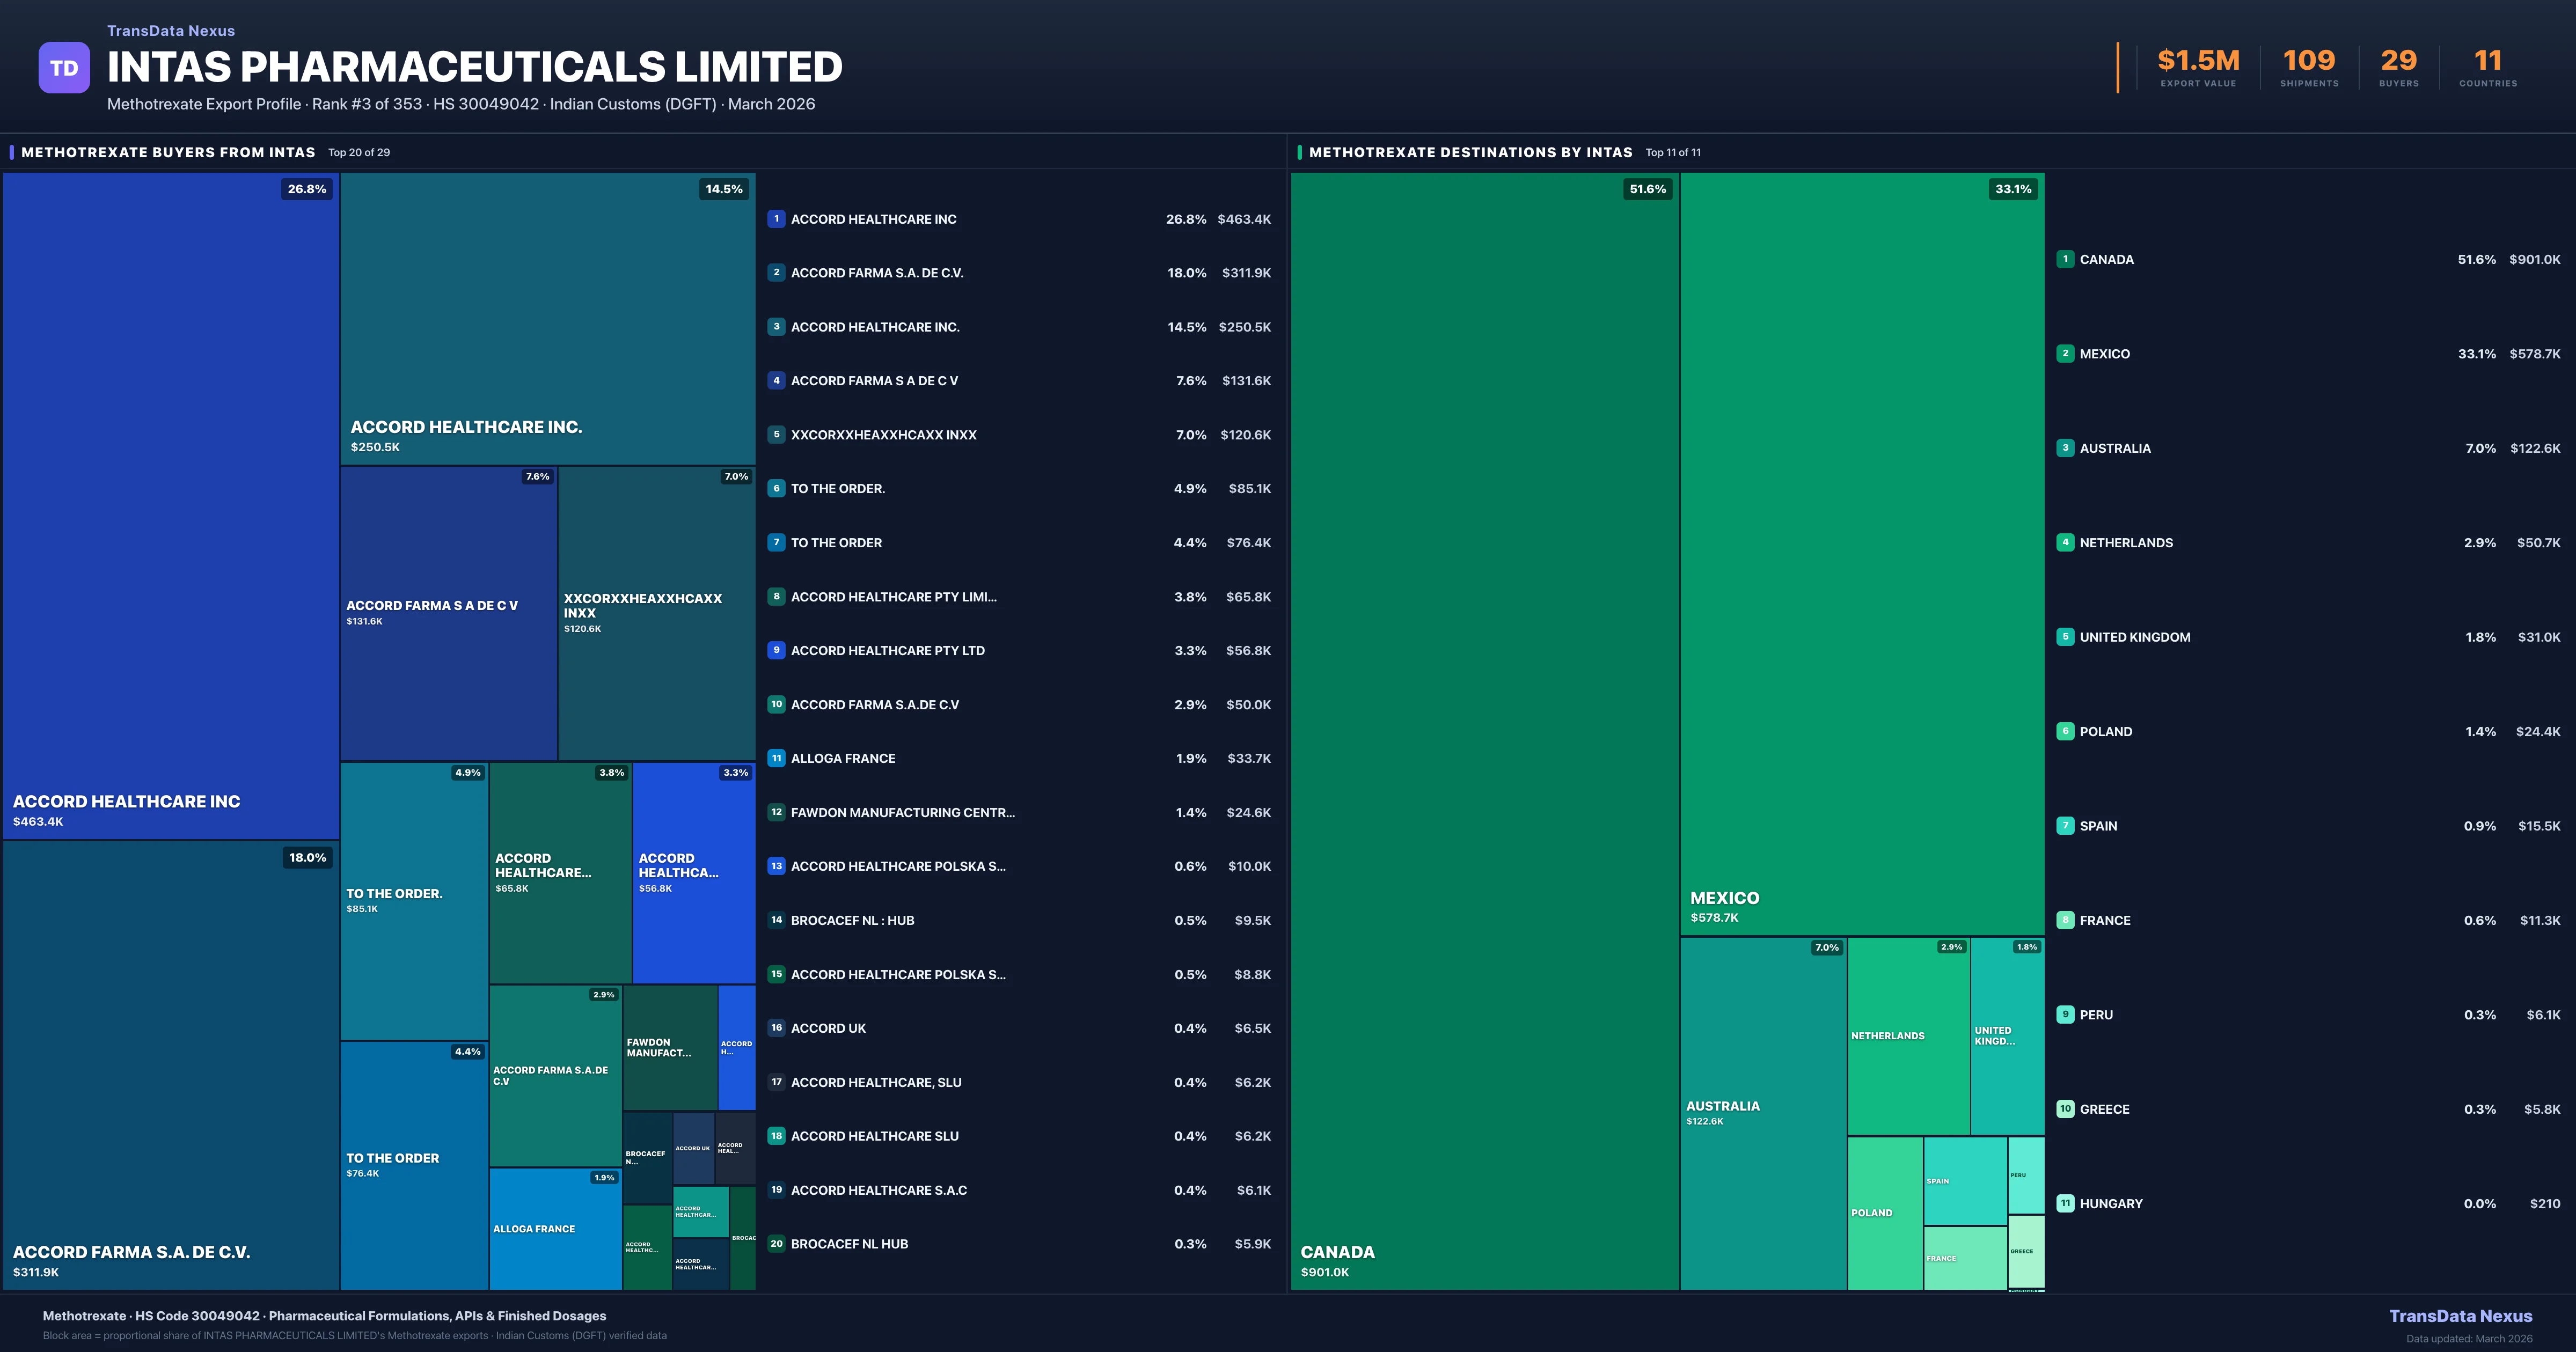Select the Mexico treemap block

[1861, 555]
